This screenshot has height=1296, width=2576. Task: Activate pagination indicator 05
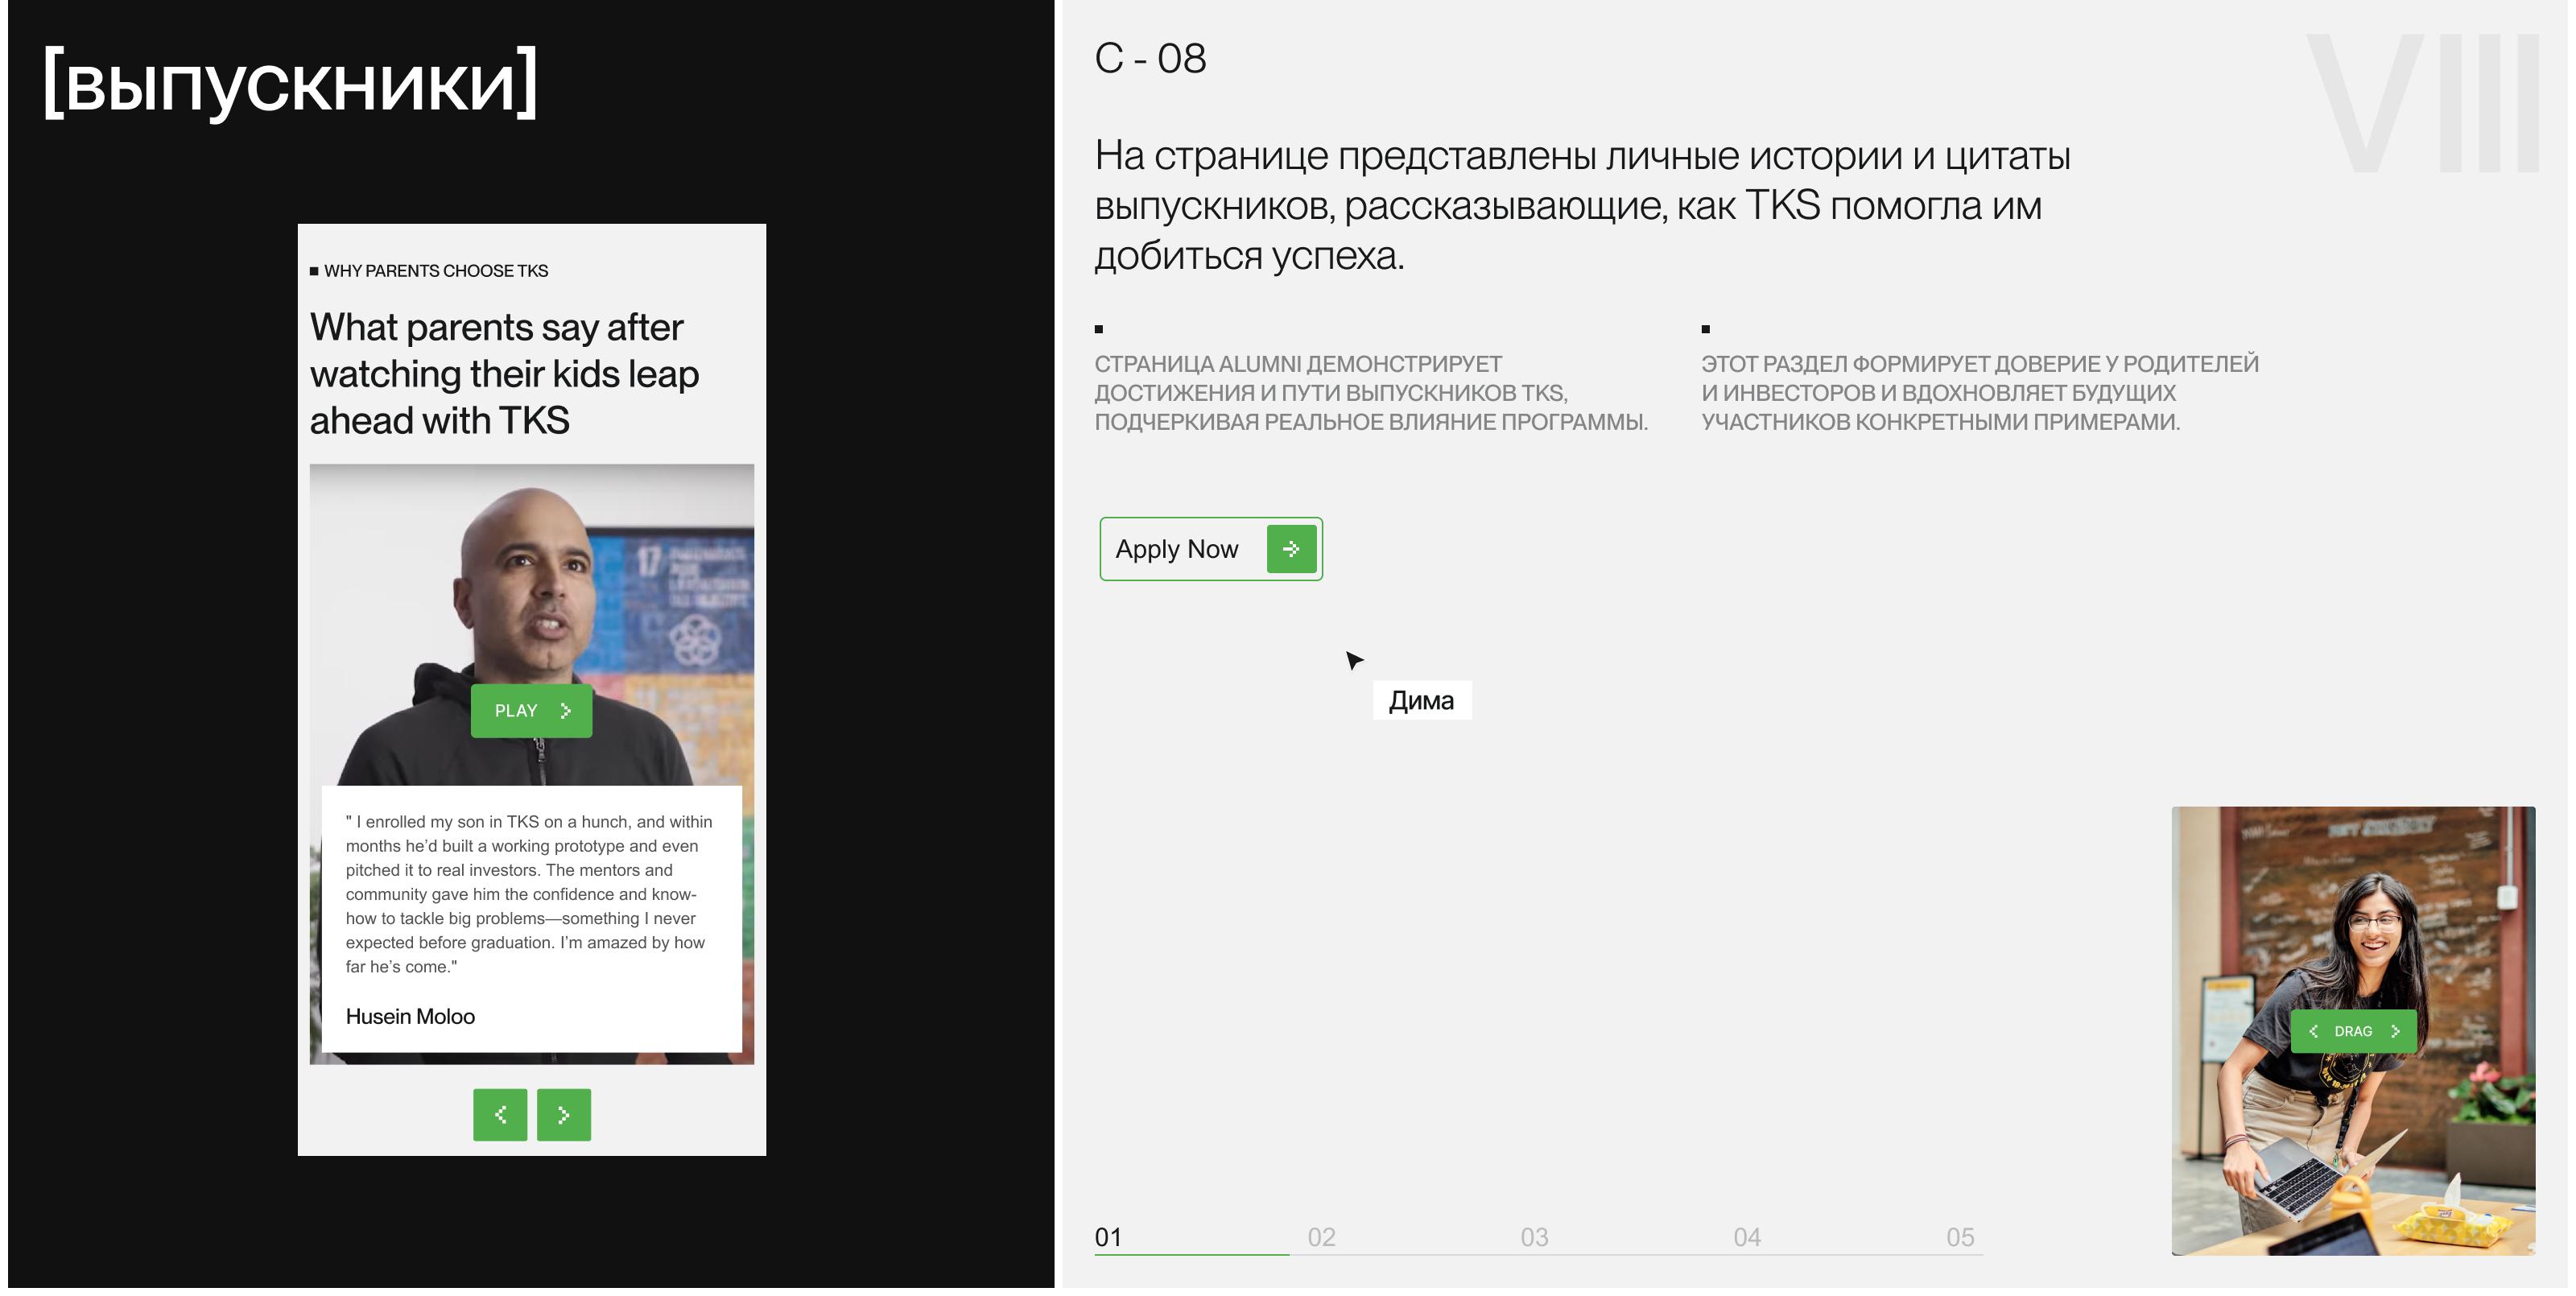click(1962, 1236)
